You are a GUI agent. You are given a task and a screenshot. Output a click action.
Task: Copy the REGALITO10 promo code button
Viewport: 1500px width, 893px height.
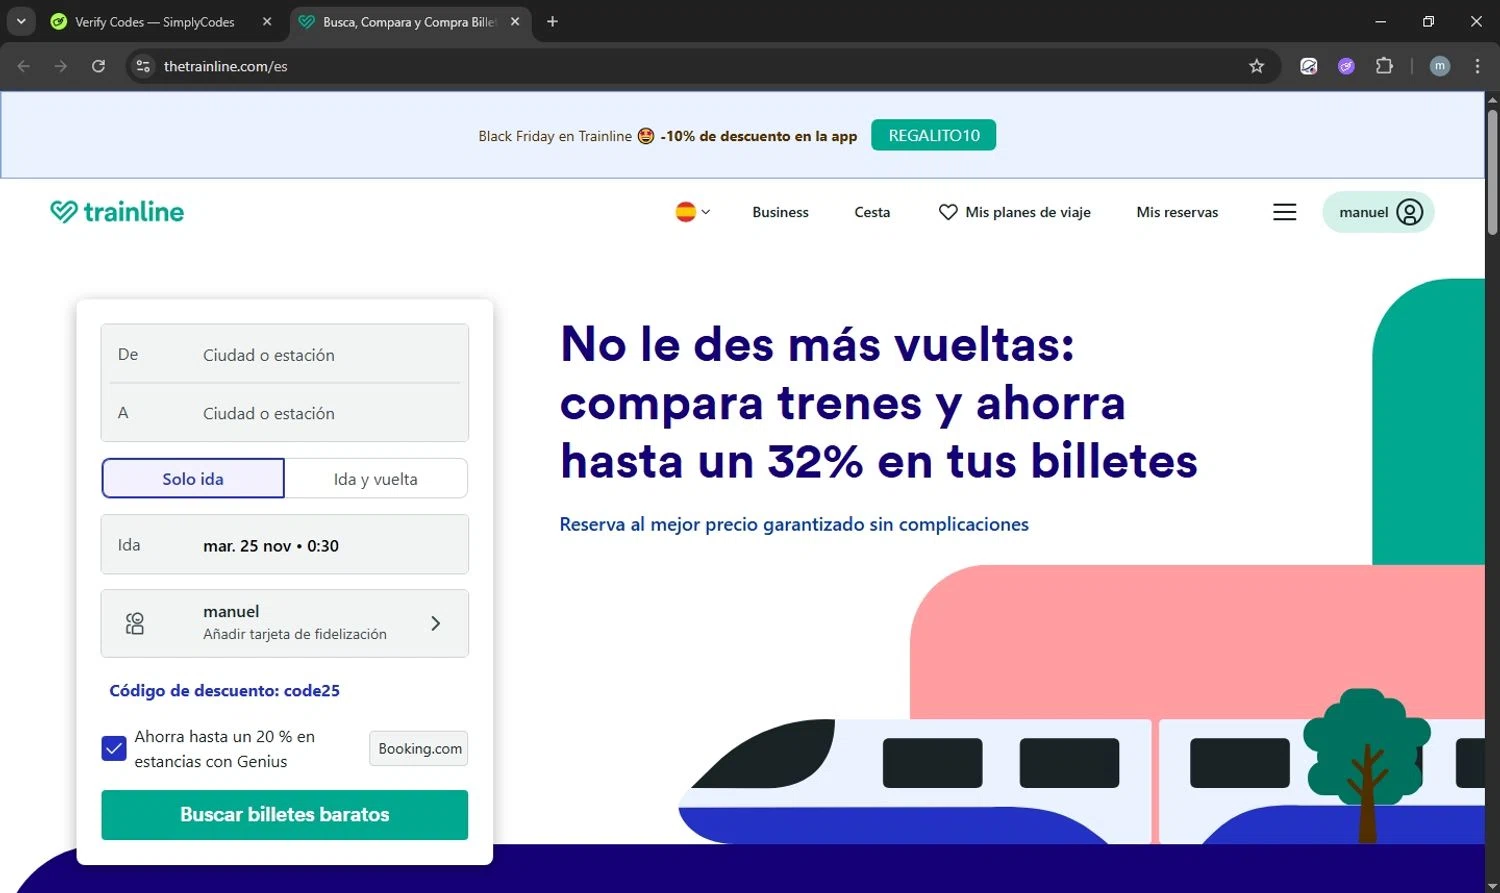click(x=934, y=135)
